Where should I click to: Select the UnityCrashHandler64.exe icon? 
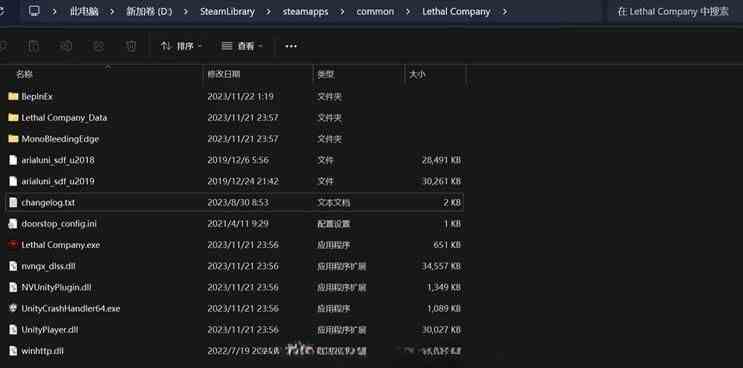pos(13,308)
